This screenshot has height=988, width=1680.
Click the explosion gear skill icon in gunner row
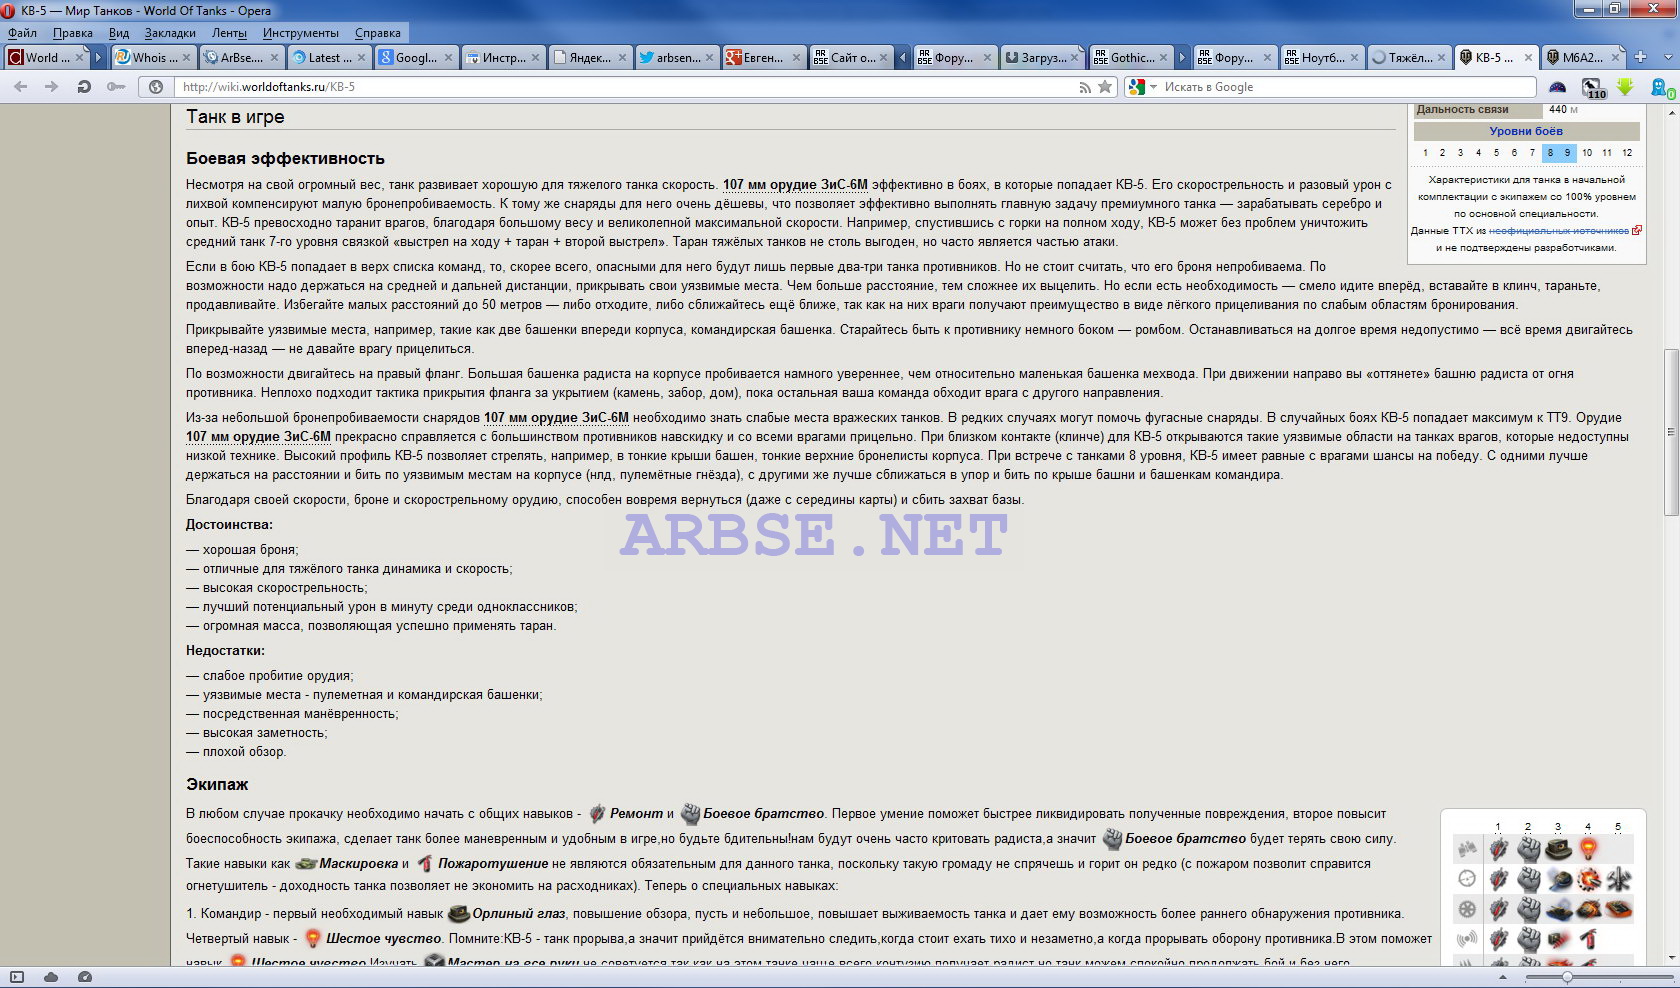point(1588,879)
